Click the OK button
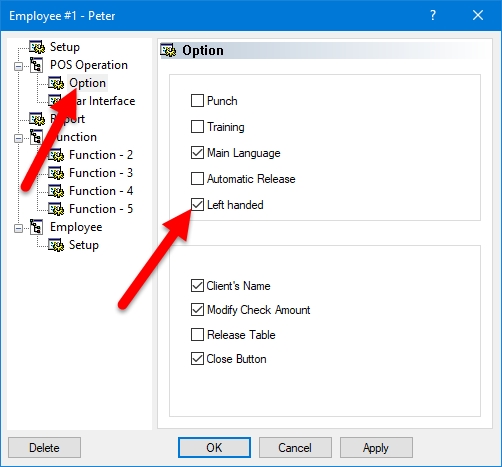This screenshot has height=467, width=502. coord(214,448)
